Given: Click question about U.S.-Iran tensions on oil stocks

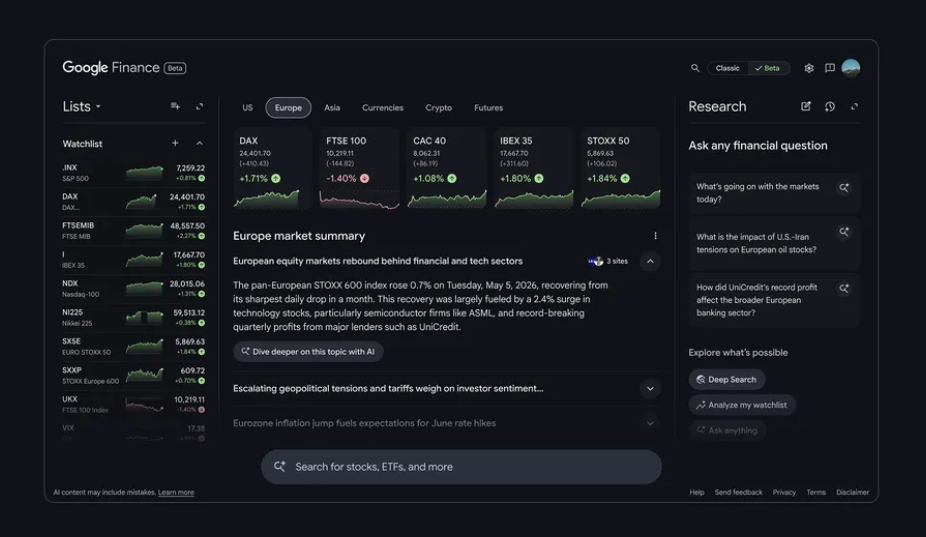Looking at the screenshot, I should (774, 243).
